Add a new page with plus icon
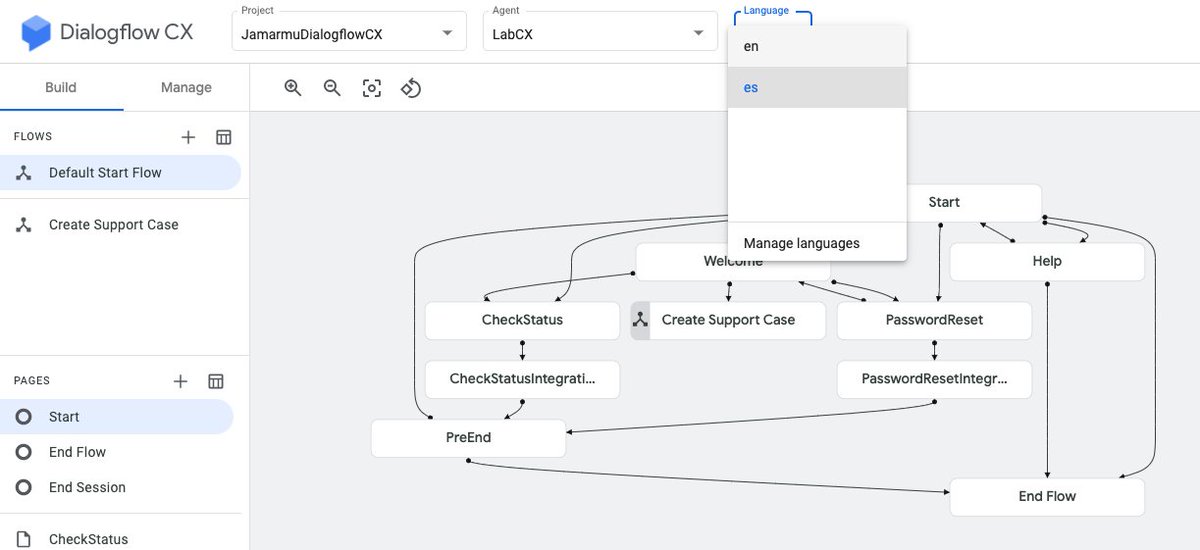1200x550 pixels. point(180,381)
